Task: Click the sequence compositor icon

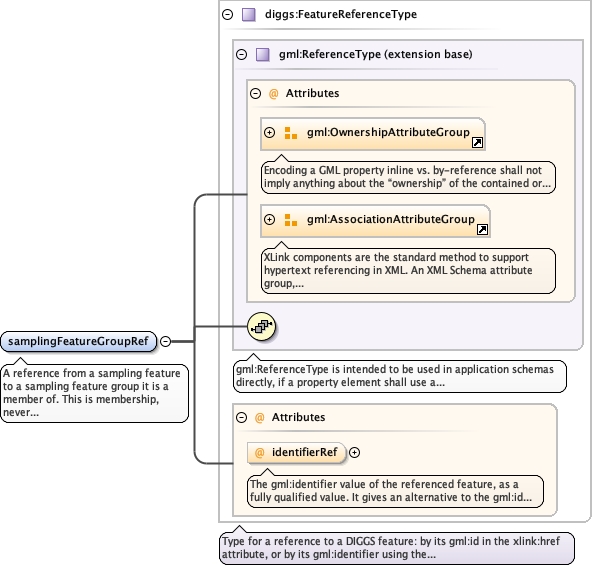Action: click(x=261, y=326)
